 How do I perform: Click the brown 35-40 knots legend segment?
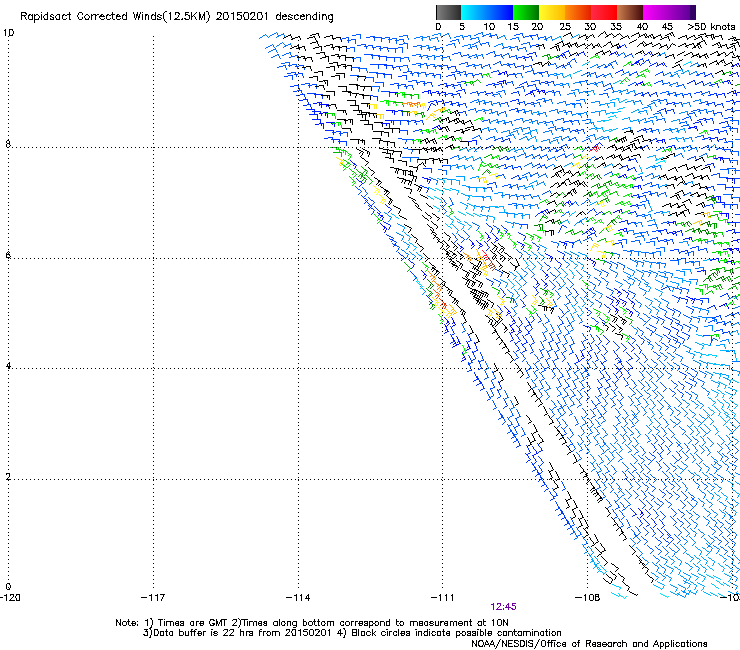pos(630,12)
